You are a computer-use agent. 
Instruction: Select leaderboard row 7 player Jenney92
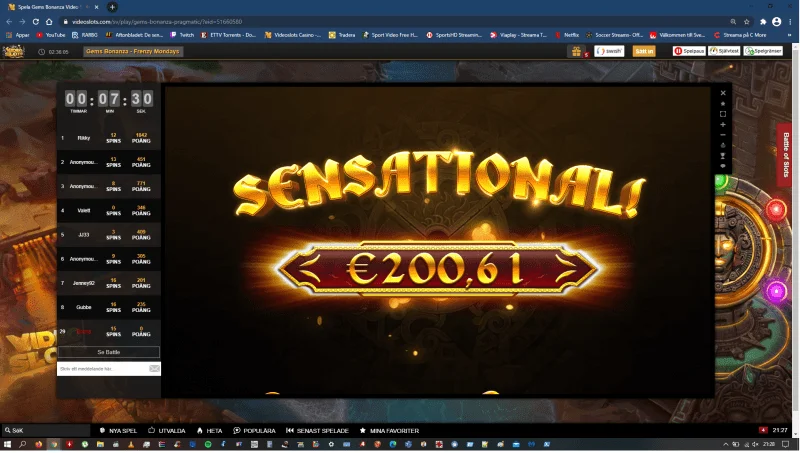click(x=109, y=283)
